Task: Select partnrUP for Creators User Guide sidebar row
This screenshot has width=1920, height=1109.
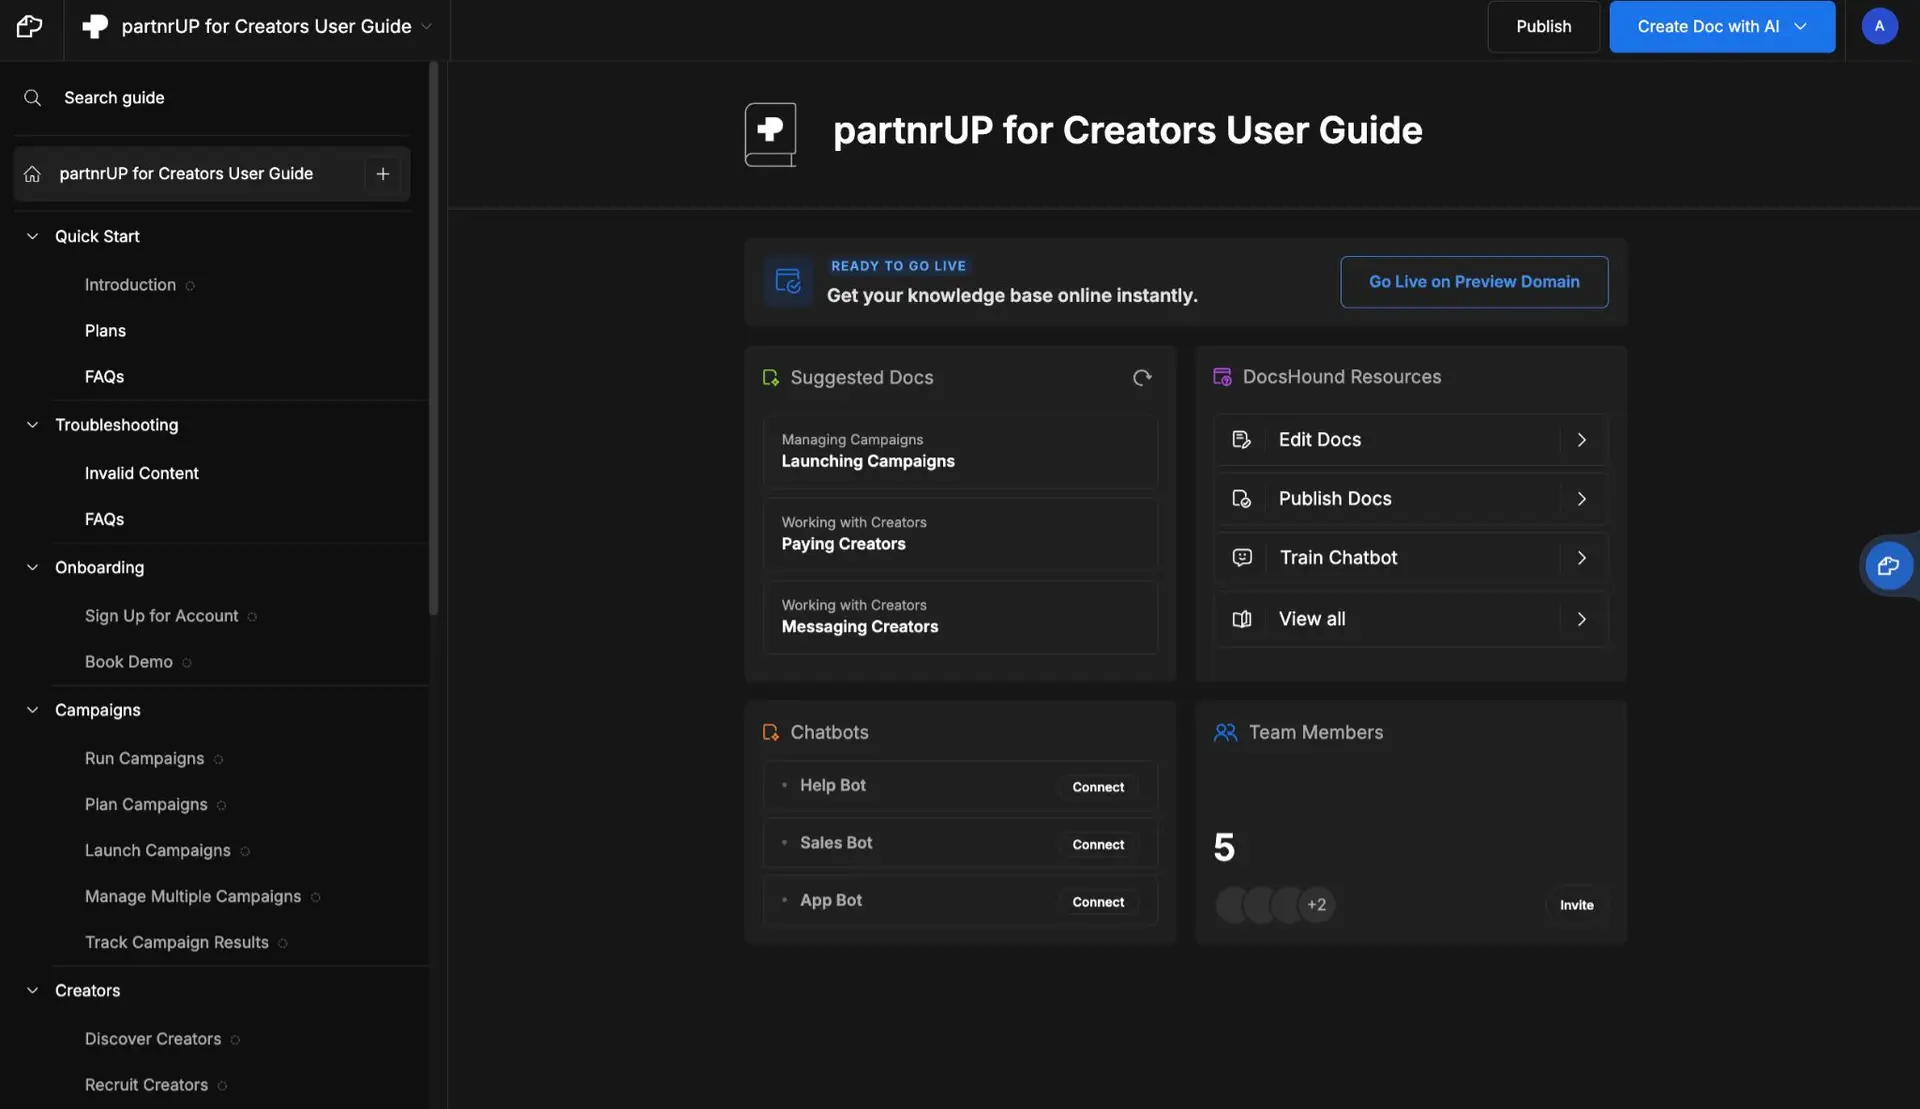Action: point(212,174)
